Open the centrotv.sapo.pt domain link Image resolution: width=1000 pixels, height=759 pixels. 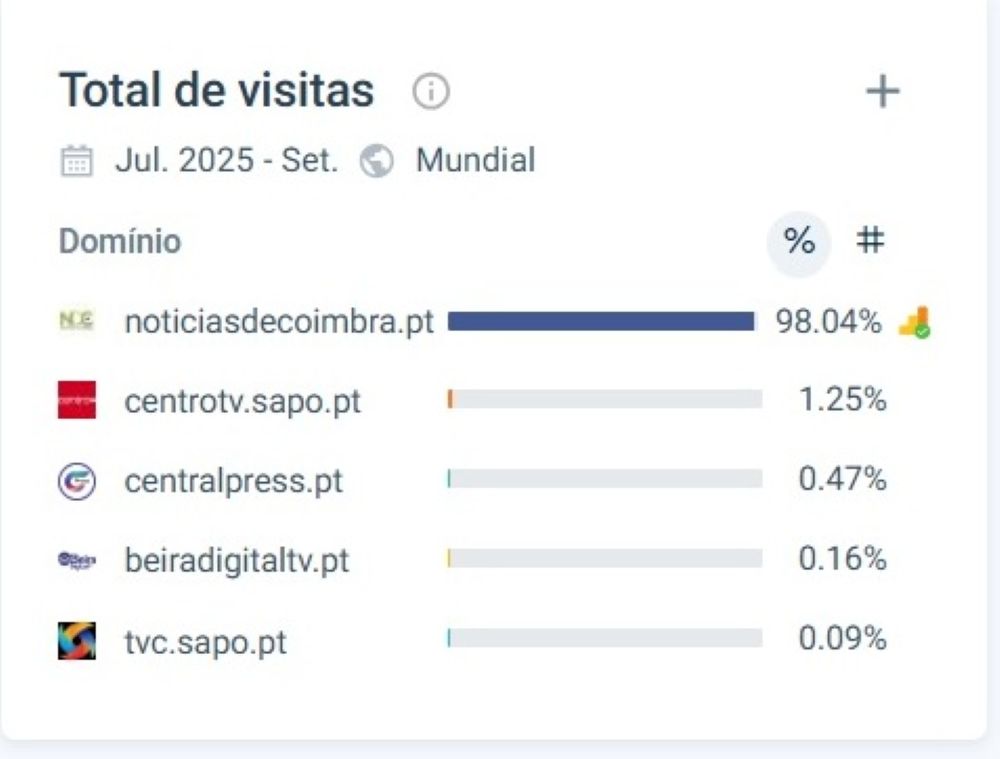pyautogui.click(x=242, y=401)
